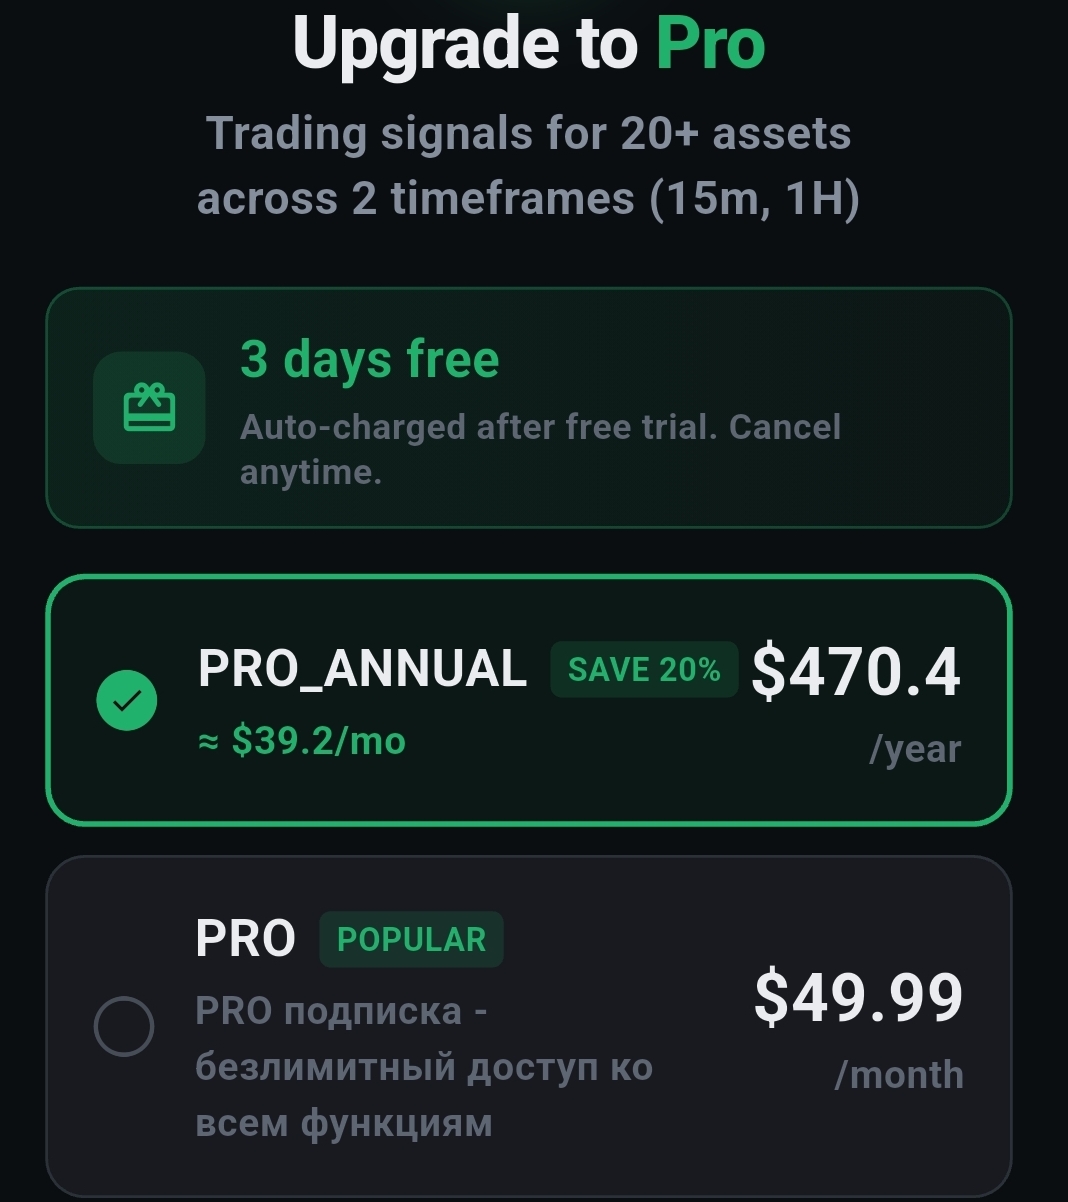The height and width of the screenshot is (1202, 1068).
Task: Click the $49.99 monthly price
Action: click(x=858, y=997)
